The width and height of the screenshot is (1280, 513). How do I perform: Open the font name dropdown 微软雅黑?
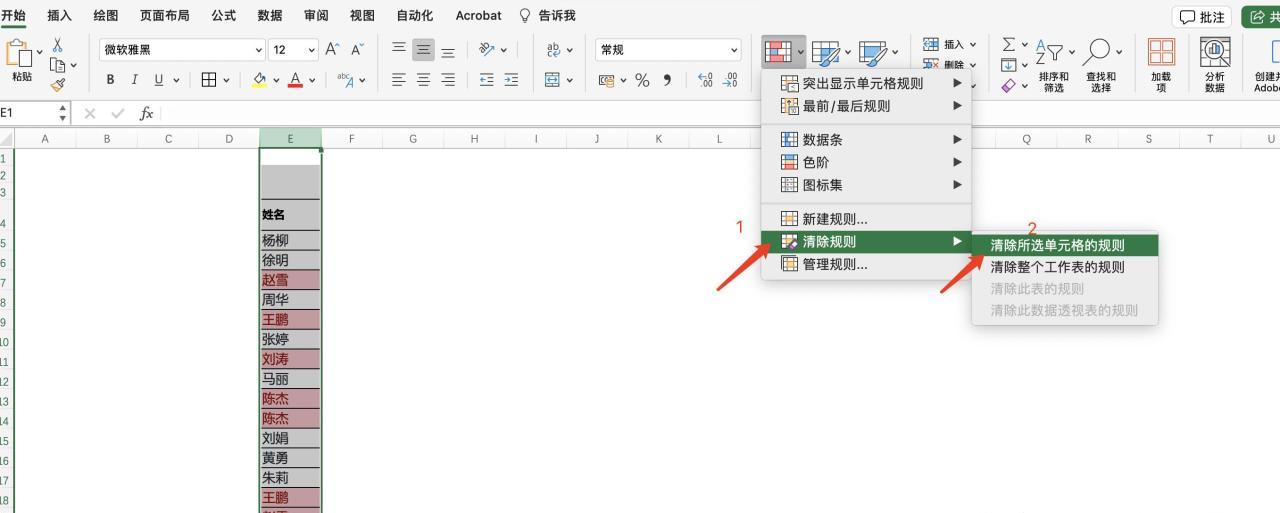(x=259, y=50)
